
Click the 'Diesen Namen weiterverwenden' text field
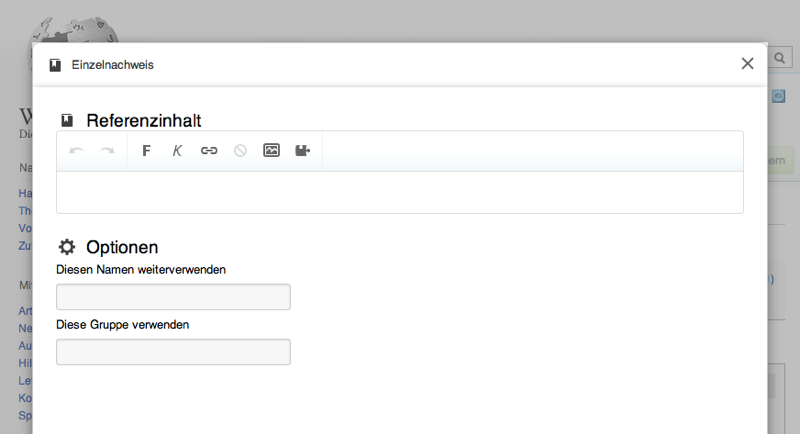coord(173,297)
